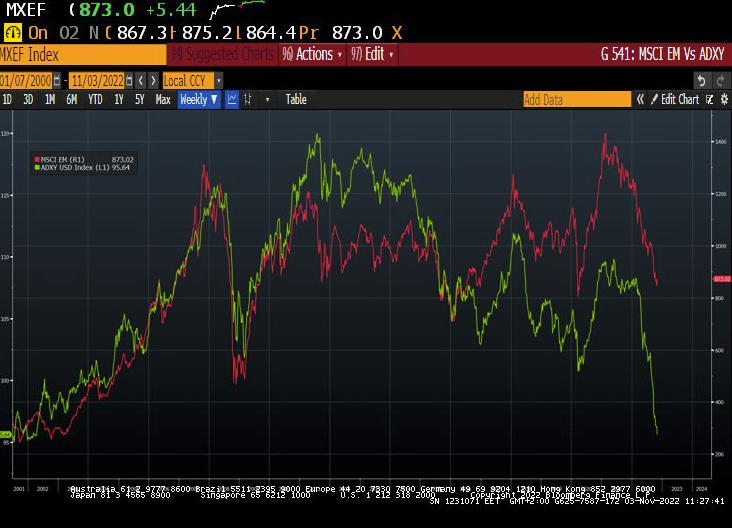Open the start date calendar picker
The width and height of the screenshot is (732, 528).
(56, 80)
